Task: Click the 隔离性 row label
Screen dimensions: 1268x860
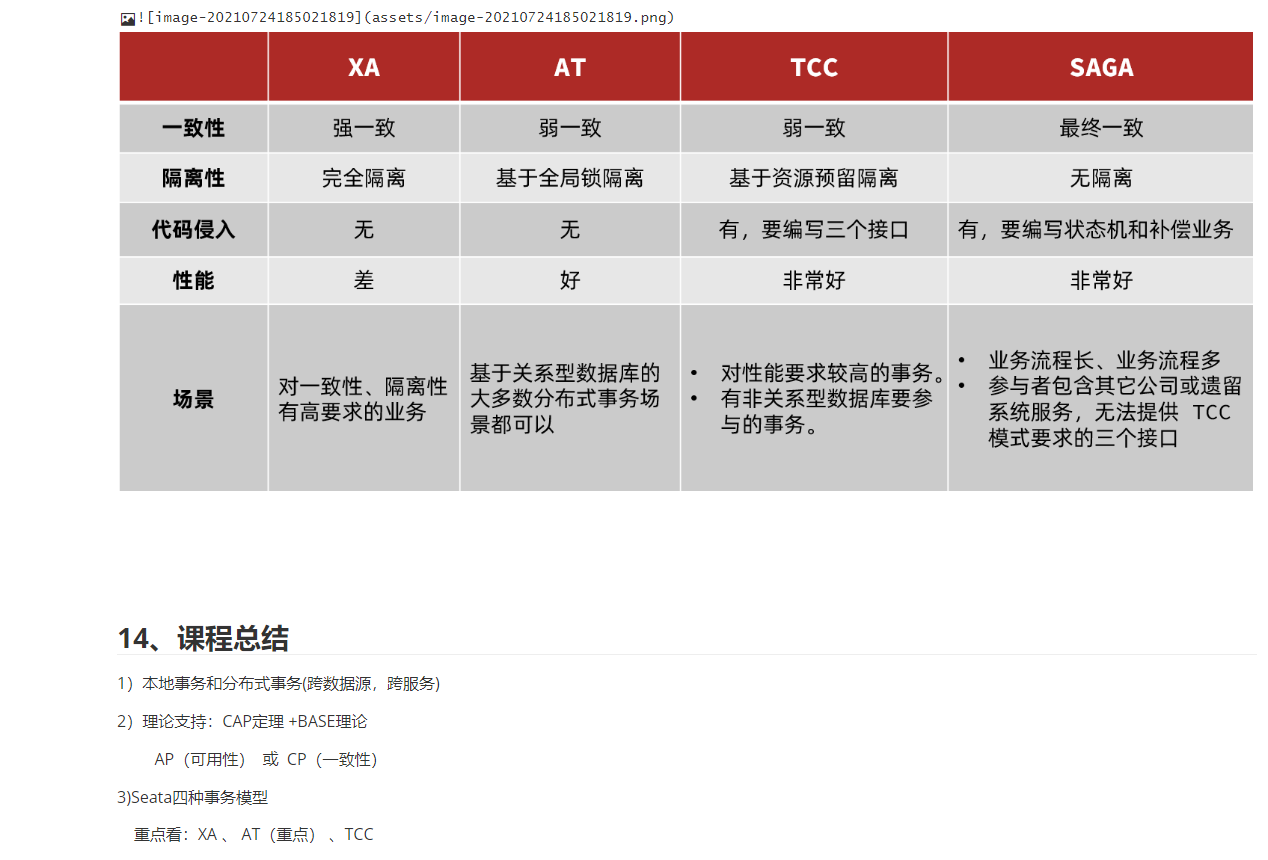Action: (x=193, y=178)
